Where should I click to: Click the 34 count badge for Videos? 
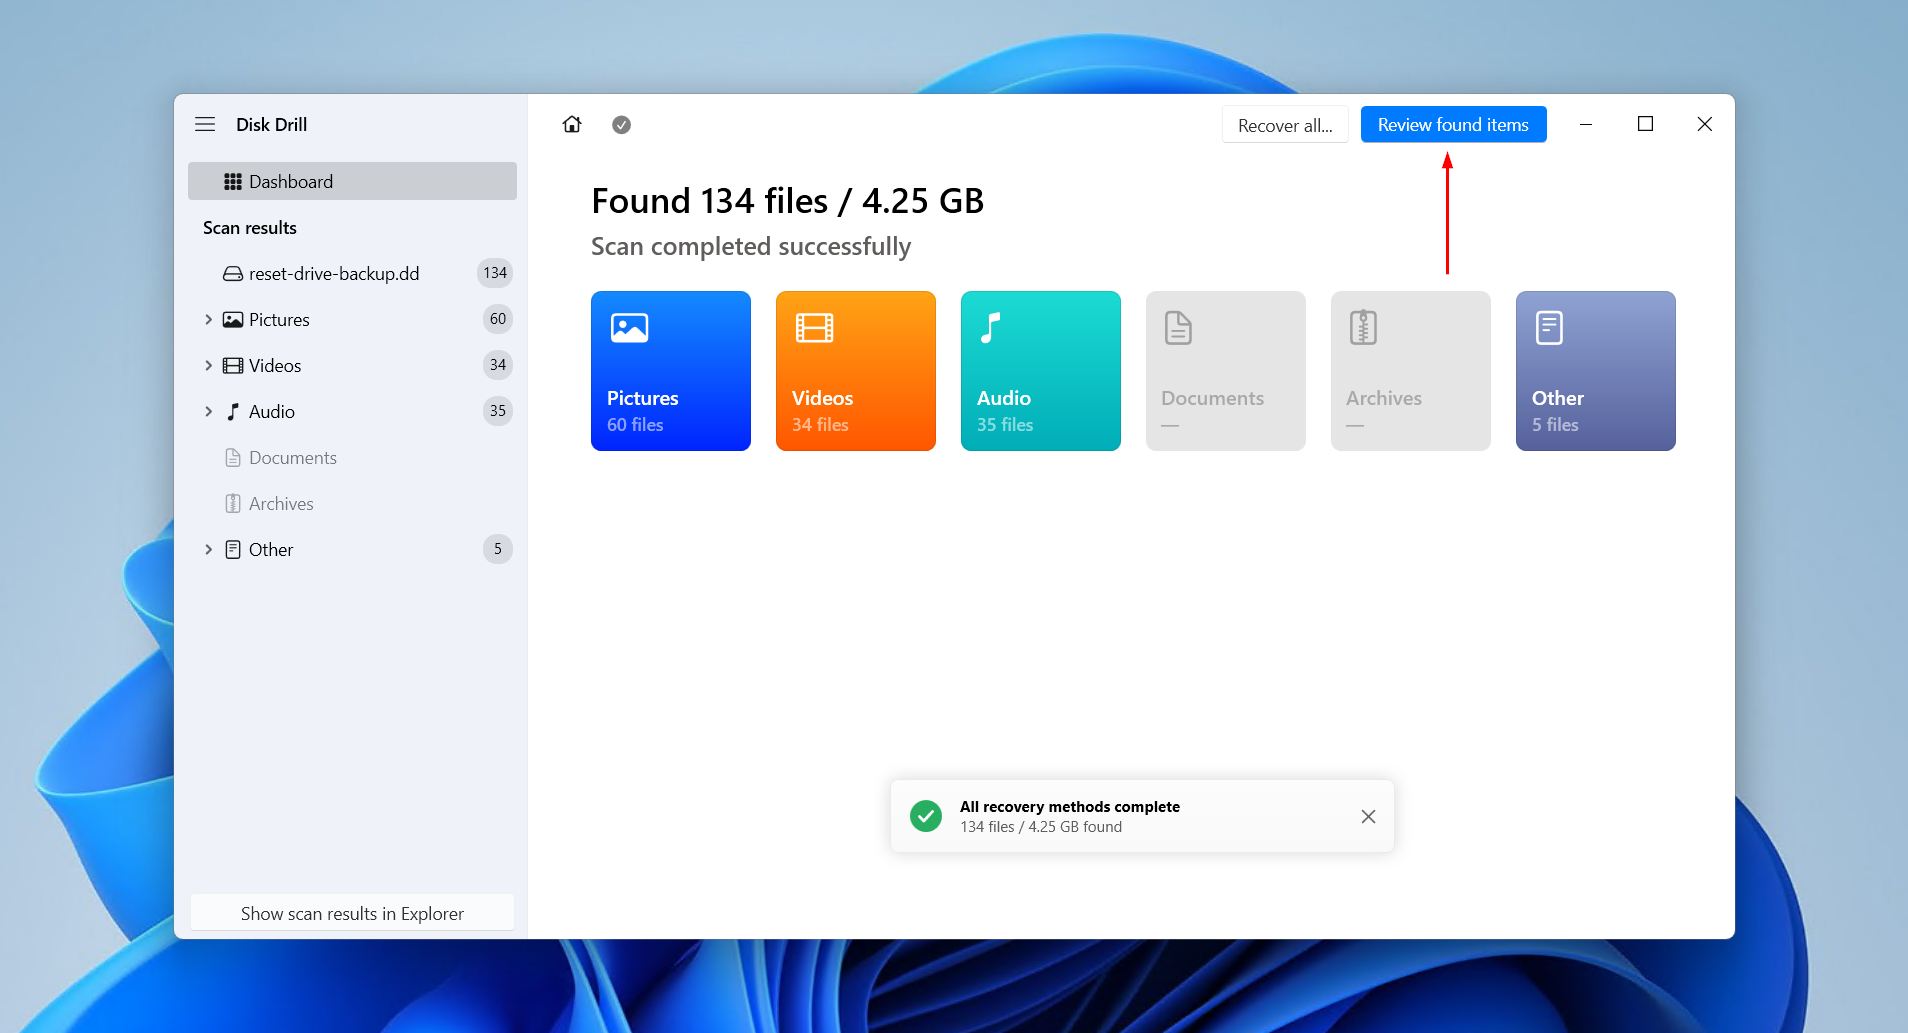tap(498, 365)
